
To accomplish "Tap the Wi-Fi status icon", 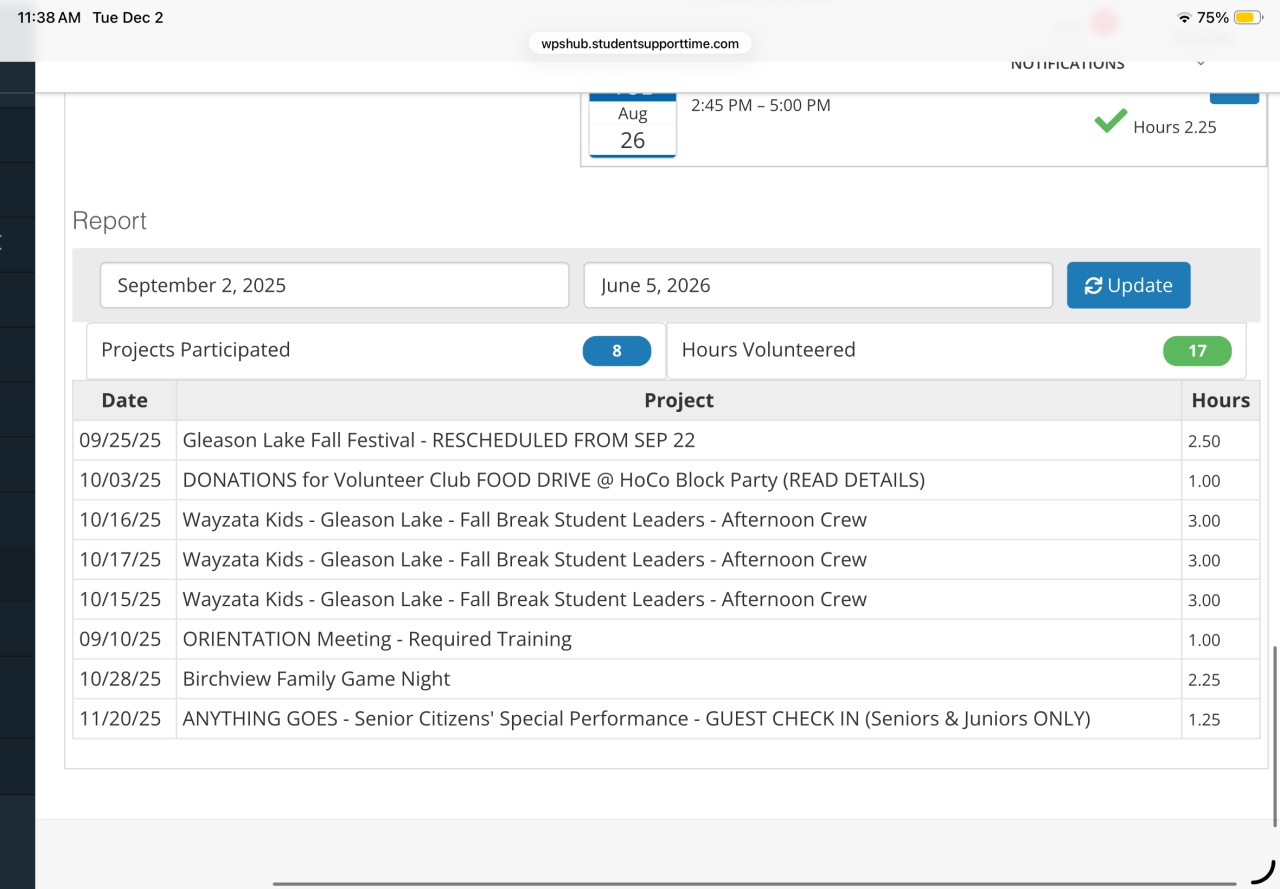I will [1184, 18].
